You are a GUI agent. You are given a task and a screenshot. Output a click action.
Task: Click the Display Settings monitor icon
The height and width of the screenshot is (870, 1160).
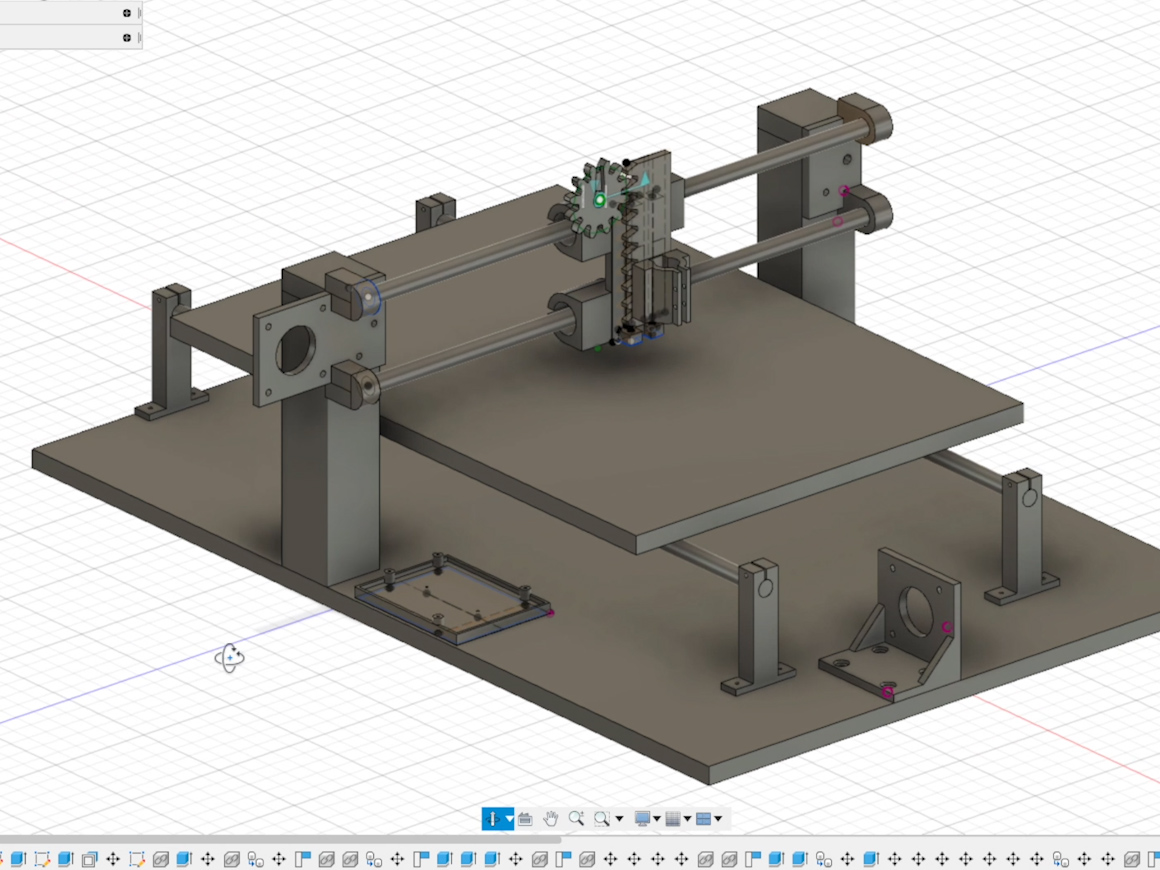642,819
